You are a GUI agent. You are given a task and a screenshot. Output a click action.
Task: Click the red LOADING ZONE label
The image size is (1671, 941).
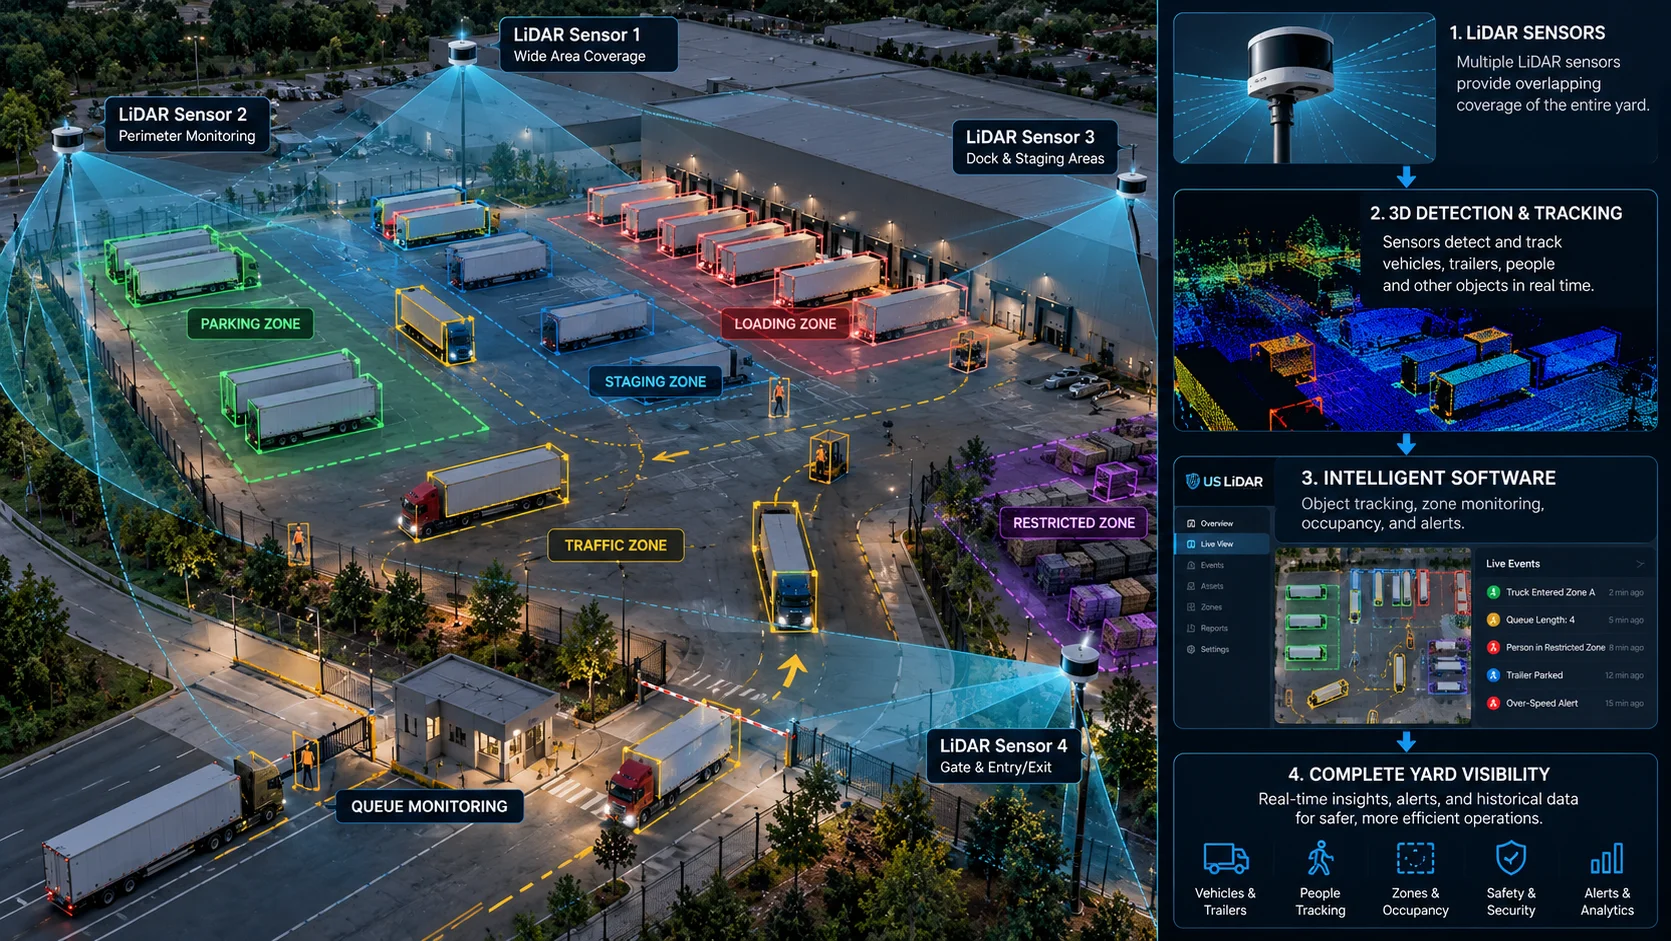(785, 324)
